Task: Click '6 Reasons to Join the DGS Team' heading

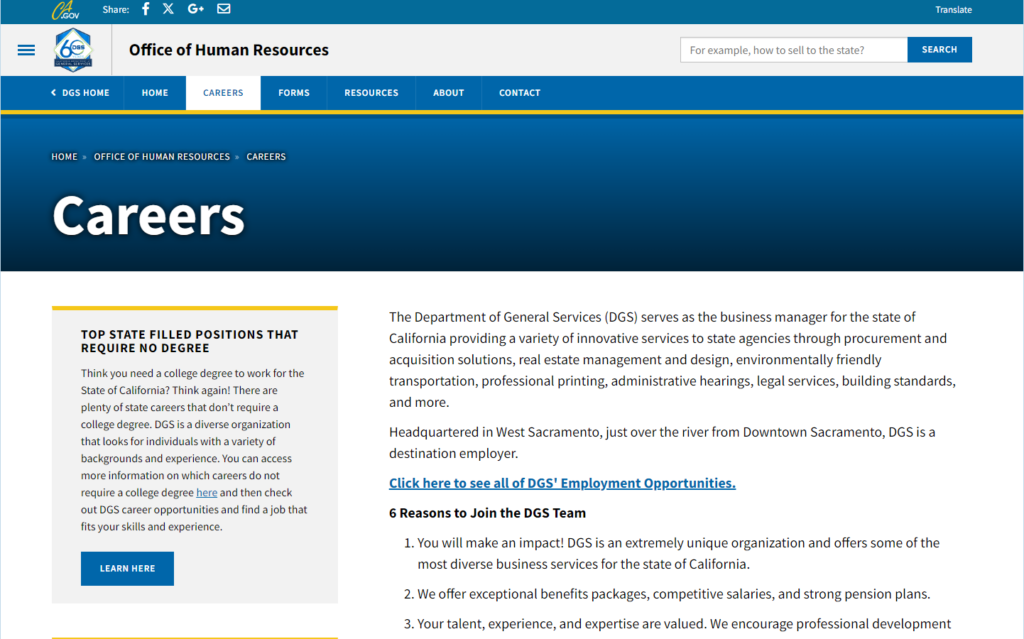Action: tap(487, 513)
